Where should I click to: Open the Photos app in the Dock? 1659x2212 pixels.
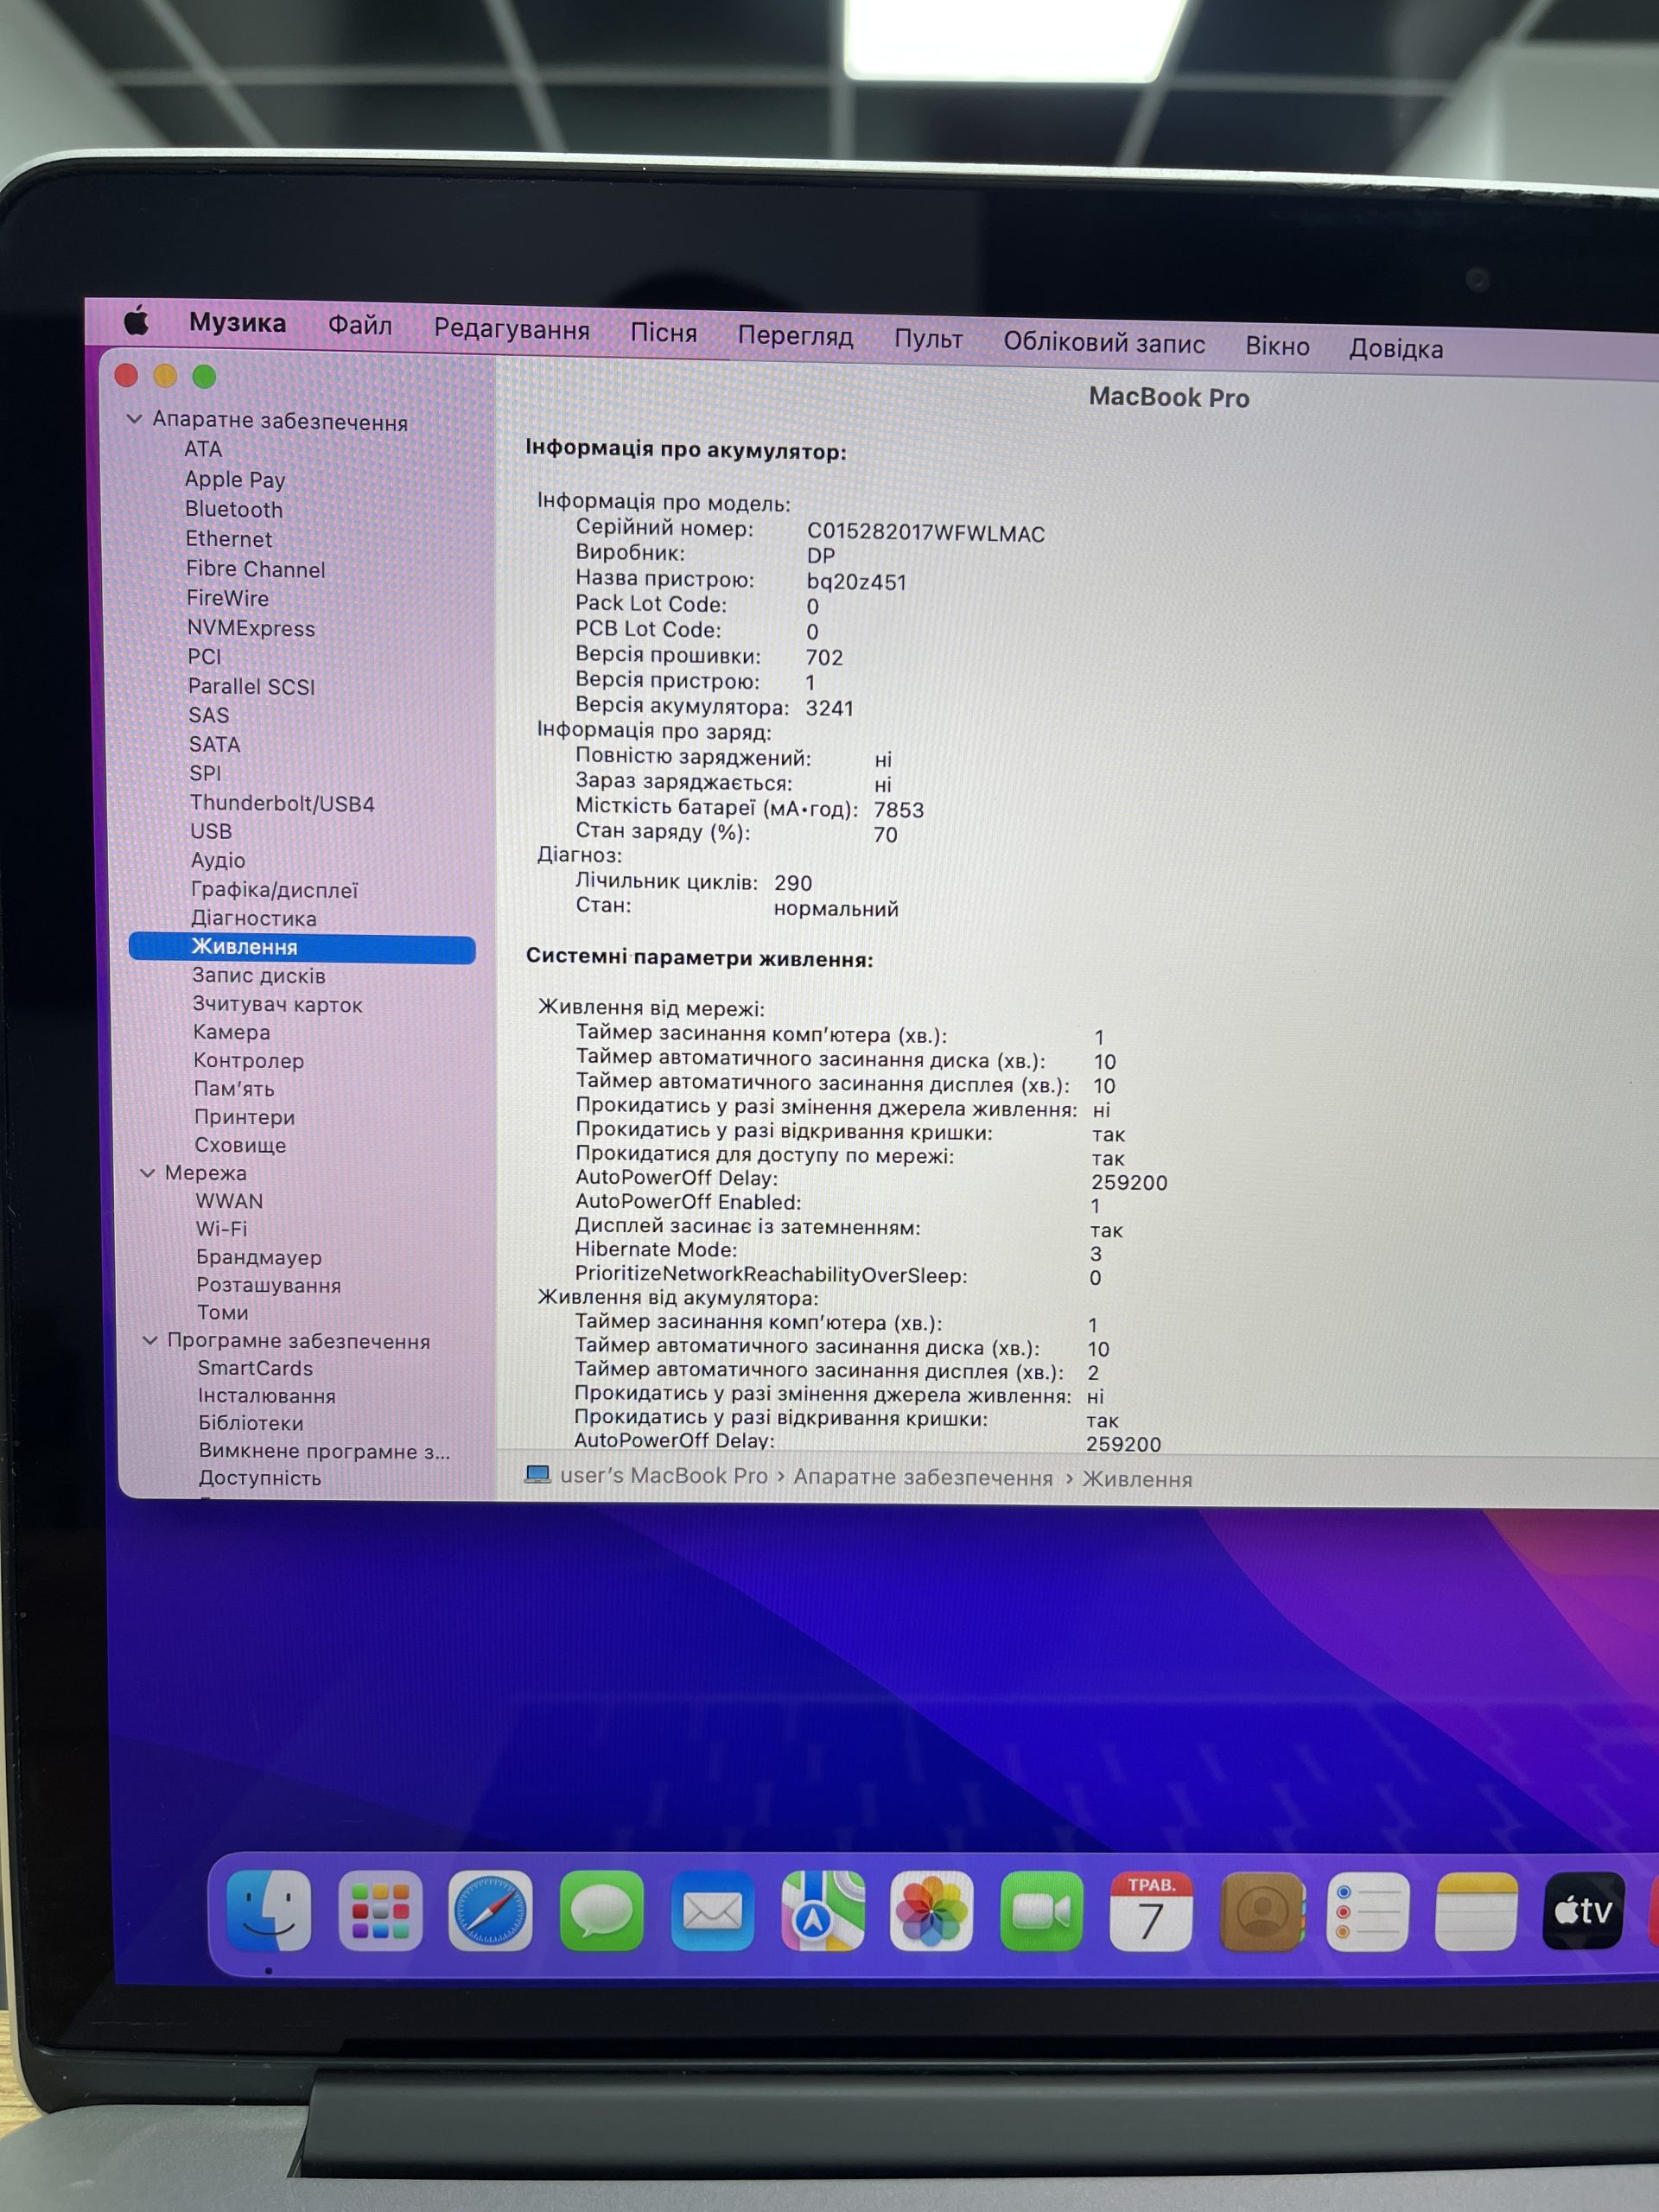pos(931,1911)
